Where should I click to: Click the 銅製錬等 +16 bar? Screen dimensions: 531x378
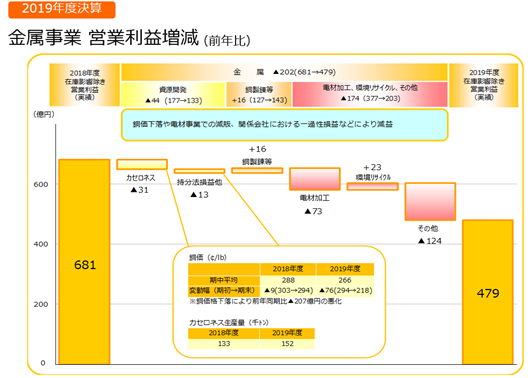(x=257, y=170)
